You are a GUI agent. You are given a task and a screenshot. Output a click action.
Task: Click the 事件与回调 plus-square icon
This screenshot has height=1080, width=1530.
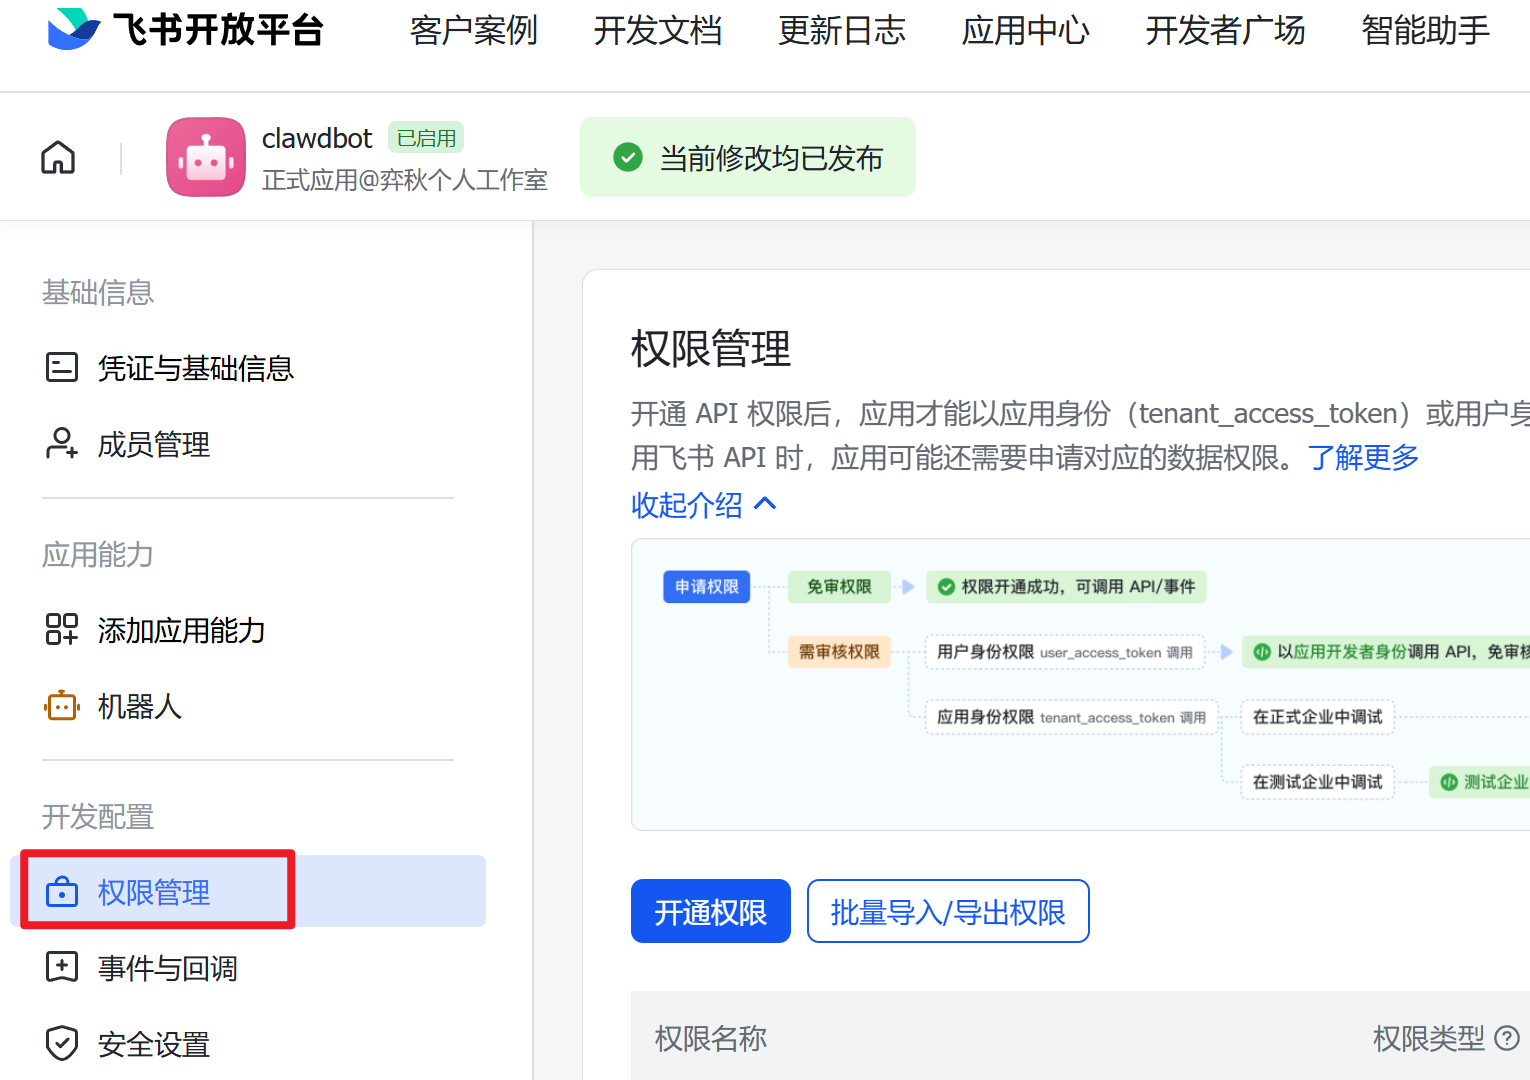61,966
